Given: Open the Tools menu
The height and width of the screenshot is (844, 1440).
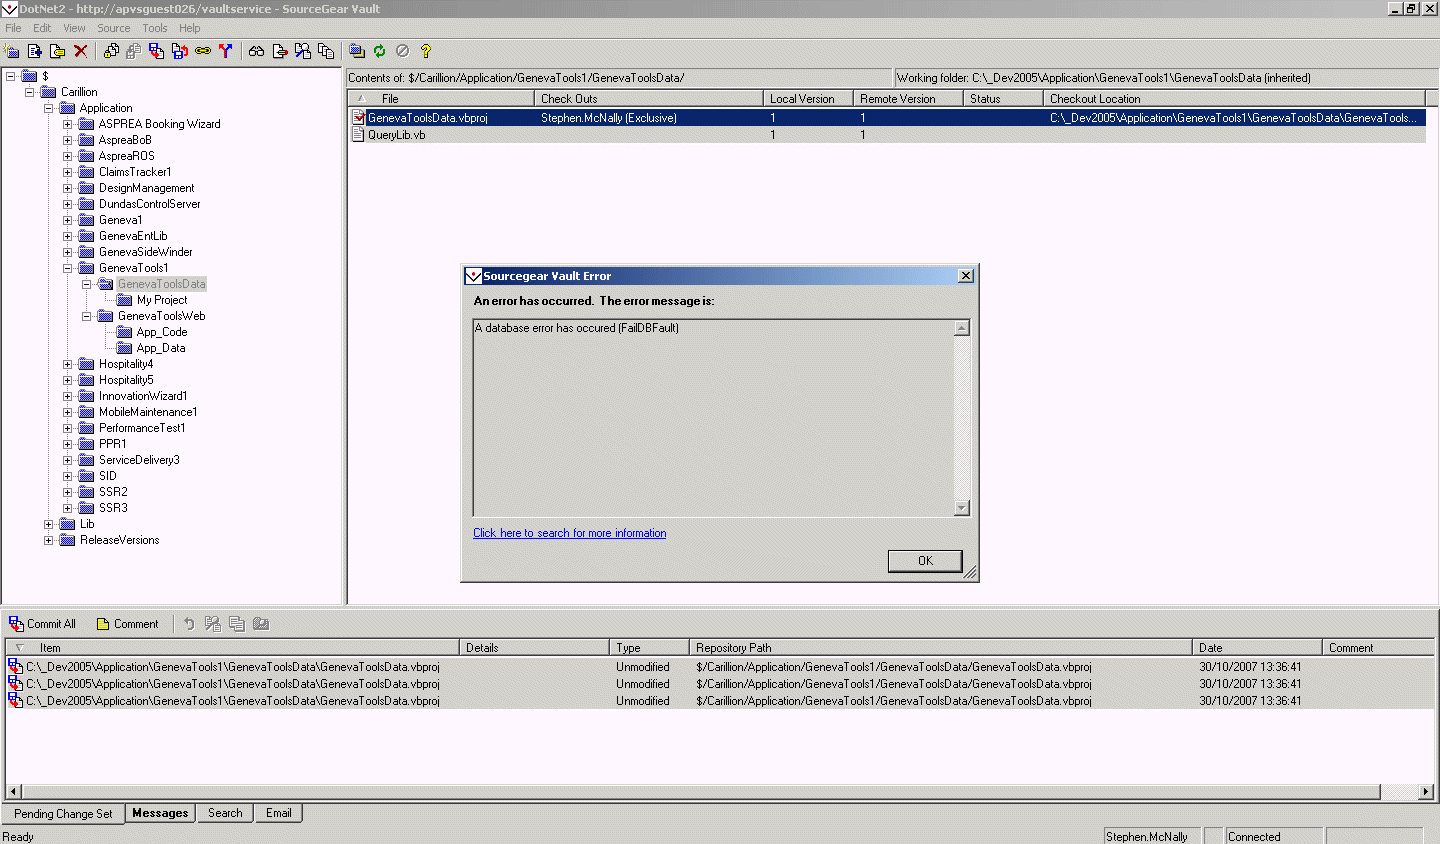Looking at the screenshot, I should click(x=155, y=28).
